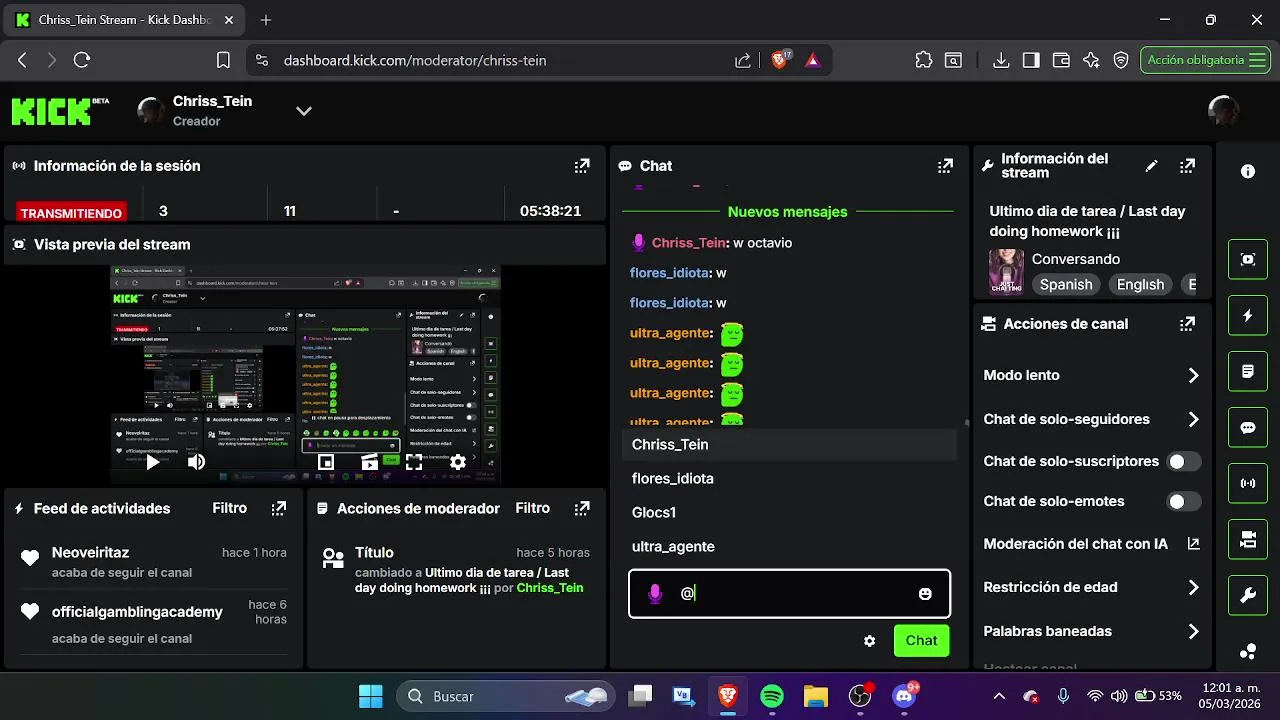Click the chat bubble icon in right sidebar
The width and height of the screenshot is (1280, 720).
pyautogui.click(x=1248, y=427)
